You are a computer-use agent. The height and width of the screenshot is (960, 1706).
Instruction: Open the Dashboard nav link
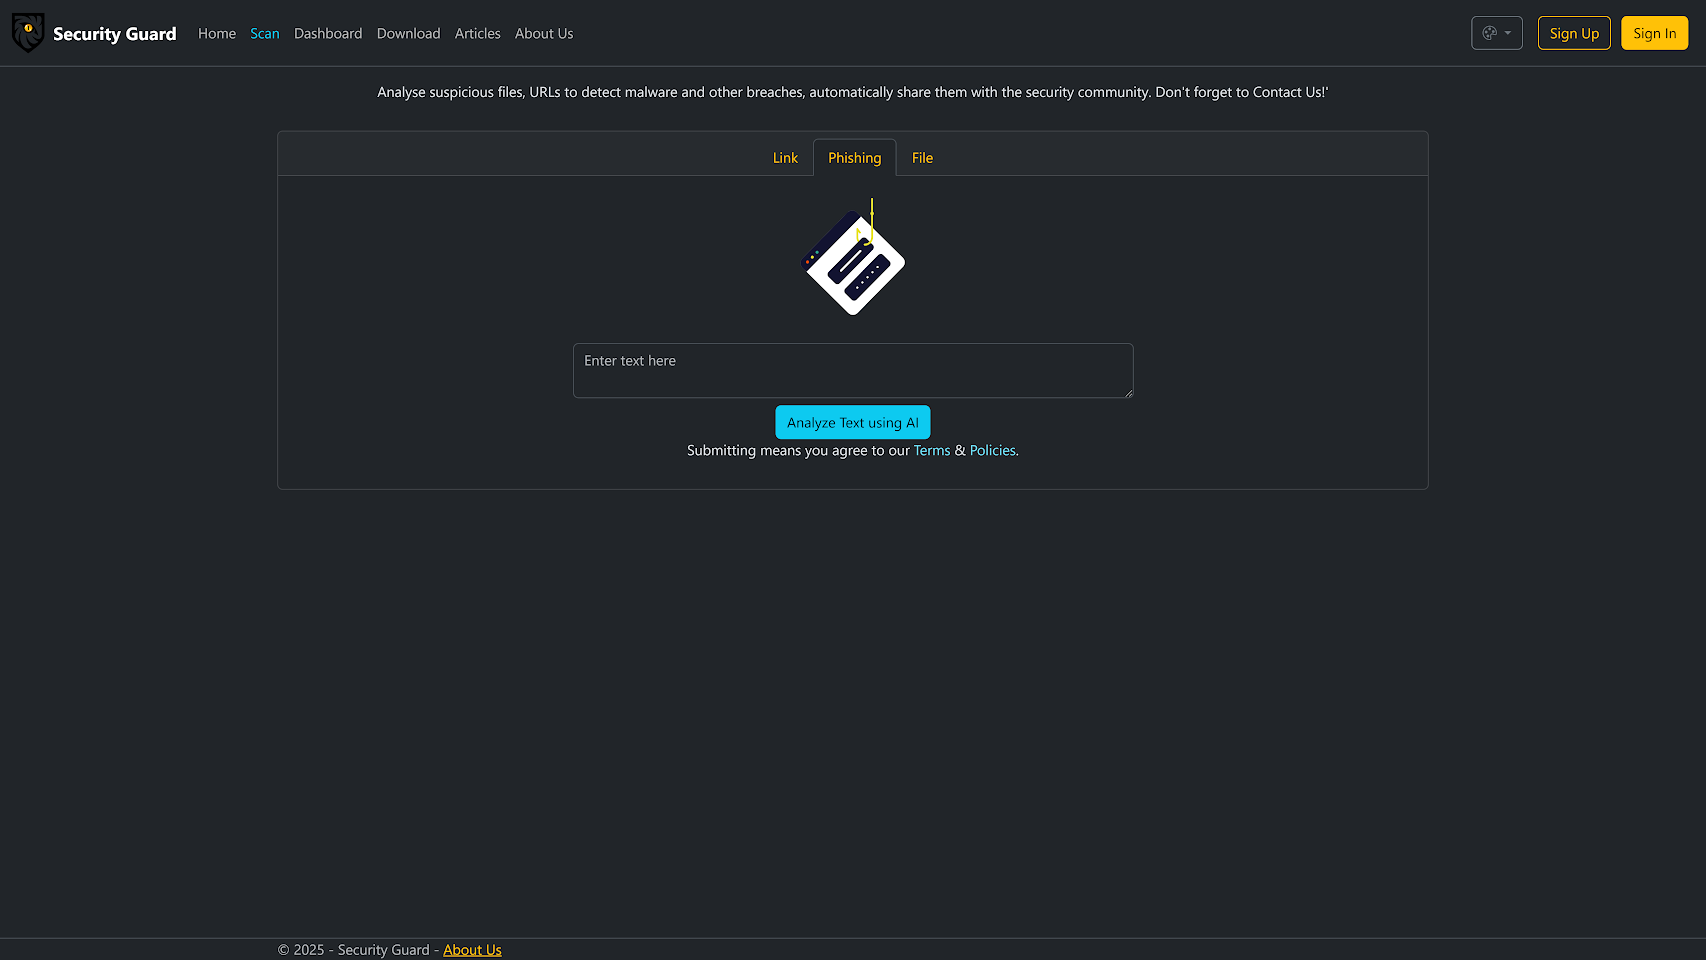pyautogui.click(x=328, y=34)
